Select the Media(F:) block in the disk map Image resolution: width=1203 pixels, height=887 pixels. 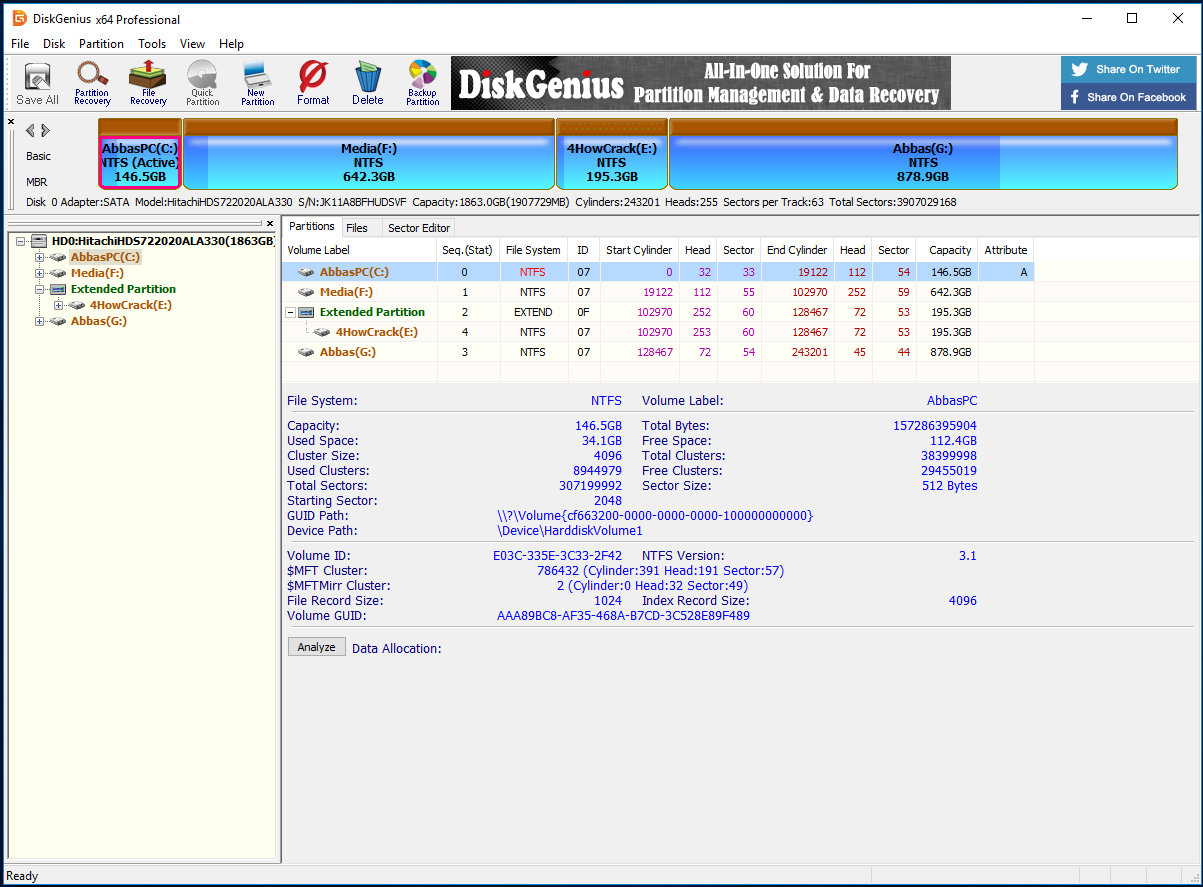369,153
